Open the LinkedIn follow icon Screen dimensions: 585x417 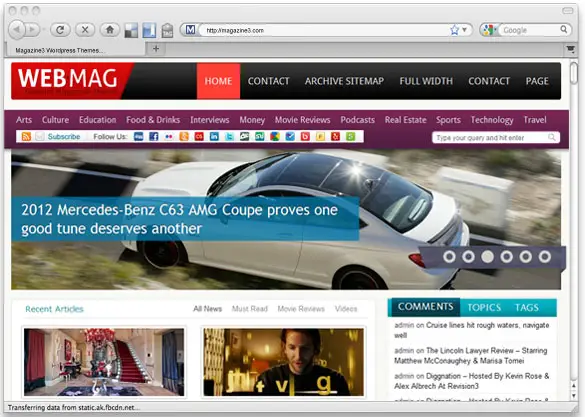pos(214,137)
